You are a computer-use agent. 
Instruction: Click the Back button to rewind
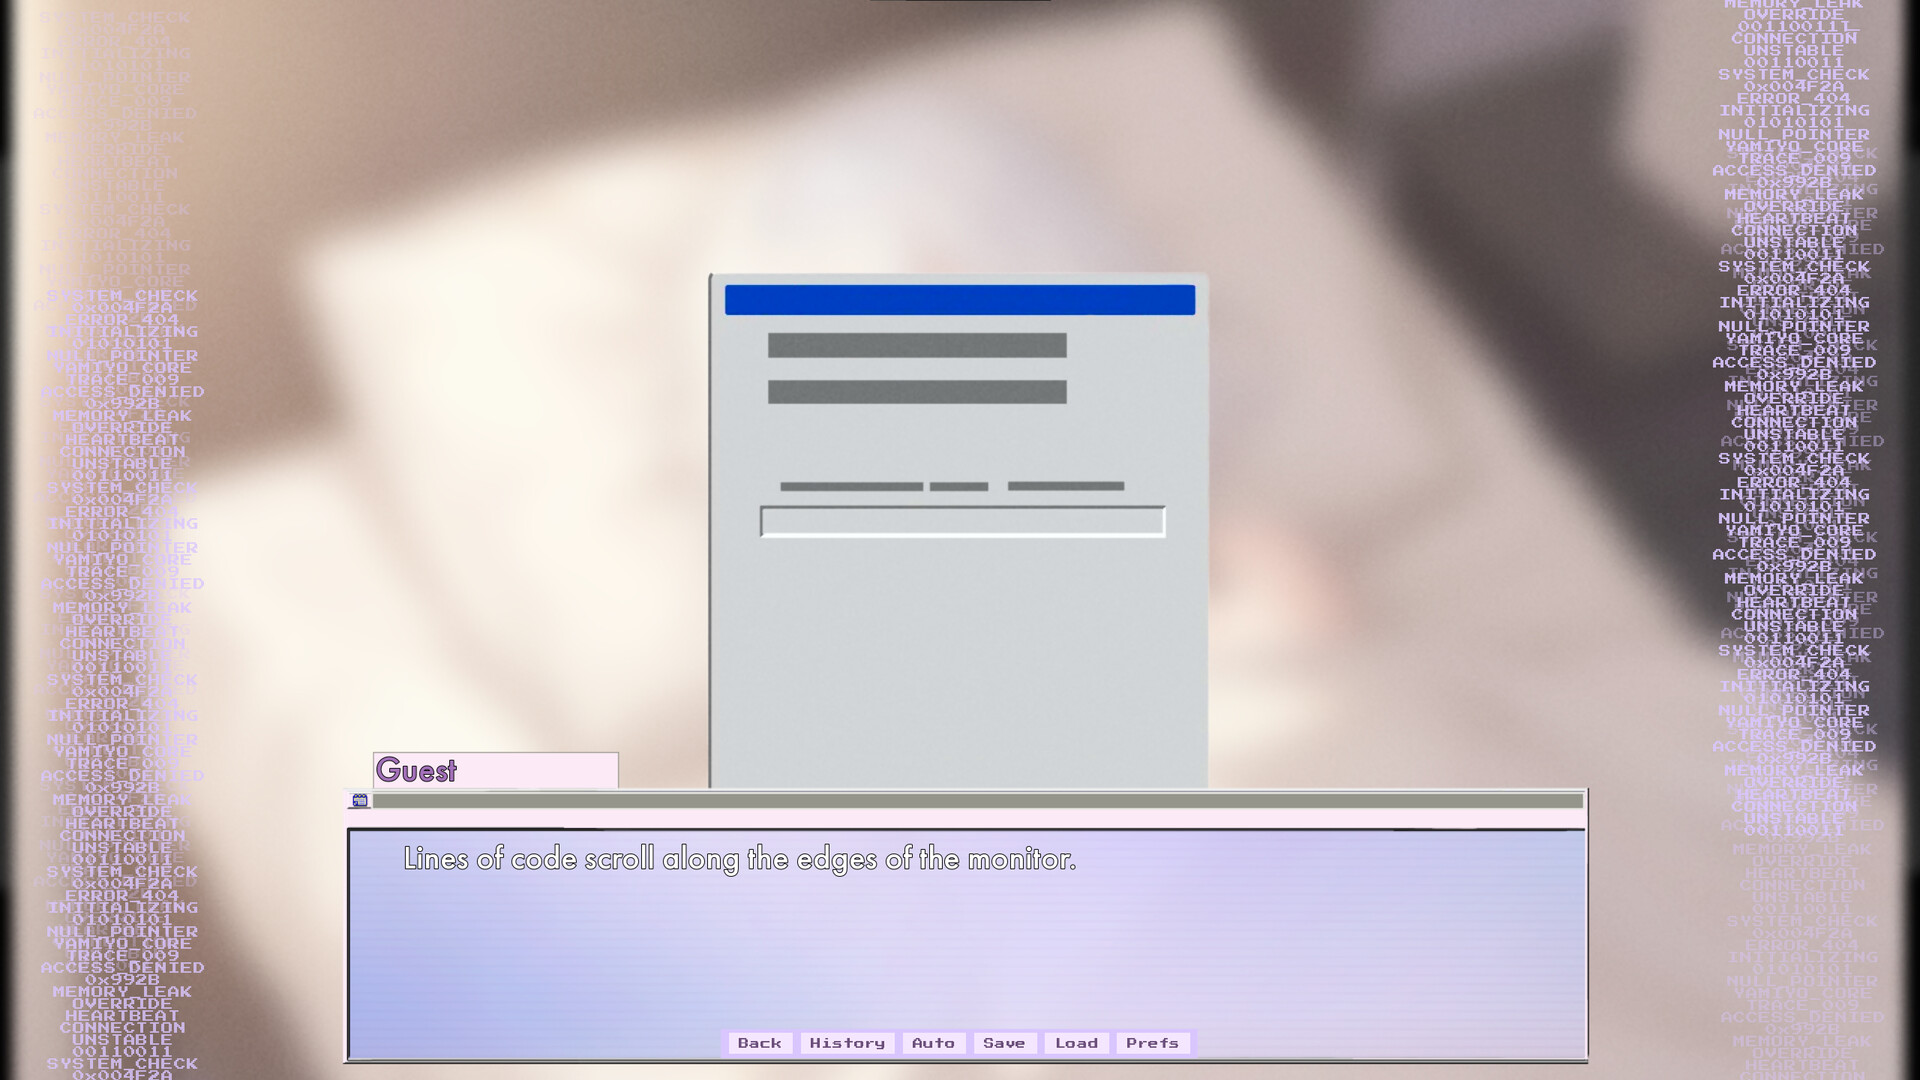[x=760, y=1043]
